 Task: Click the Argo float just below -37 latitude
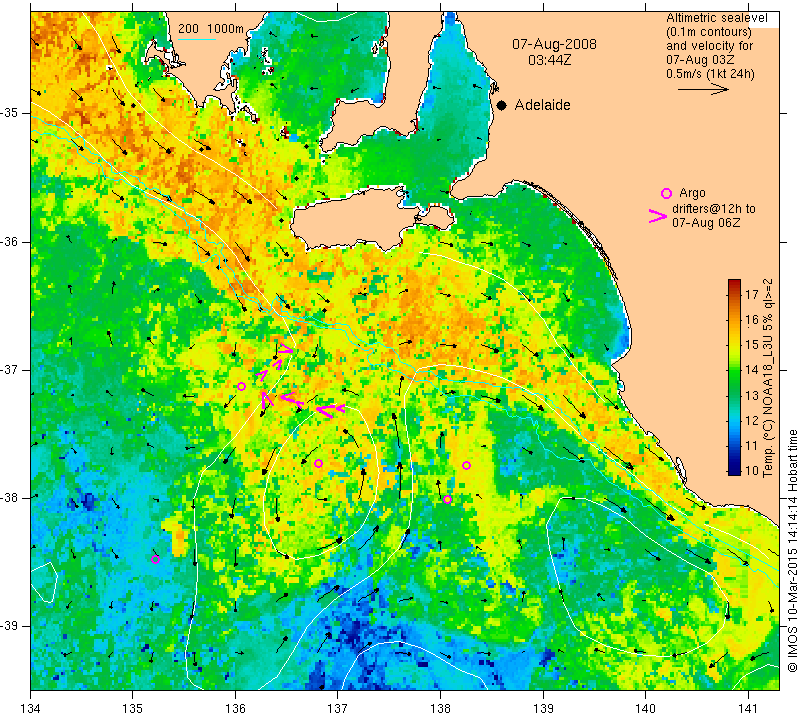(241, 386)
